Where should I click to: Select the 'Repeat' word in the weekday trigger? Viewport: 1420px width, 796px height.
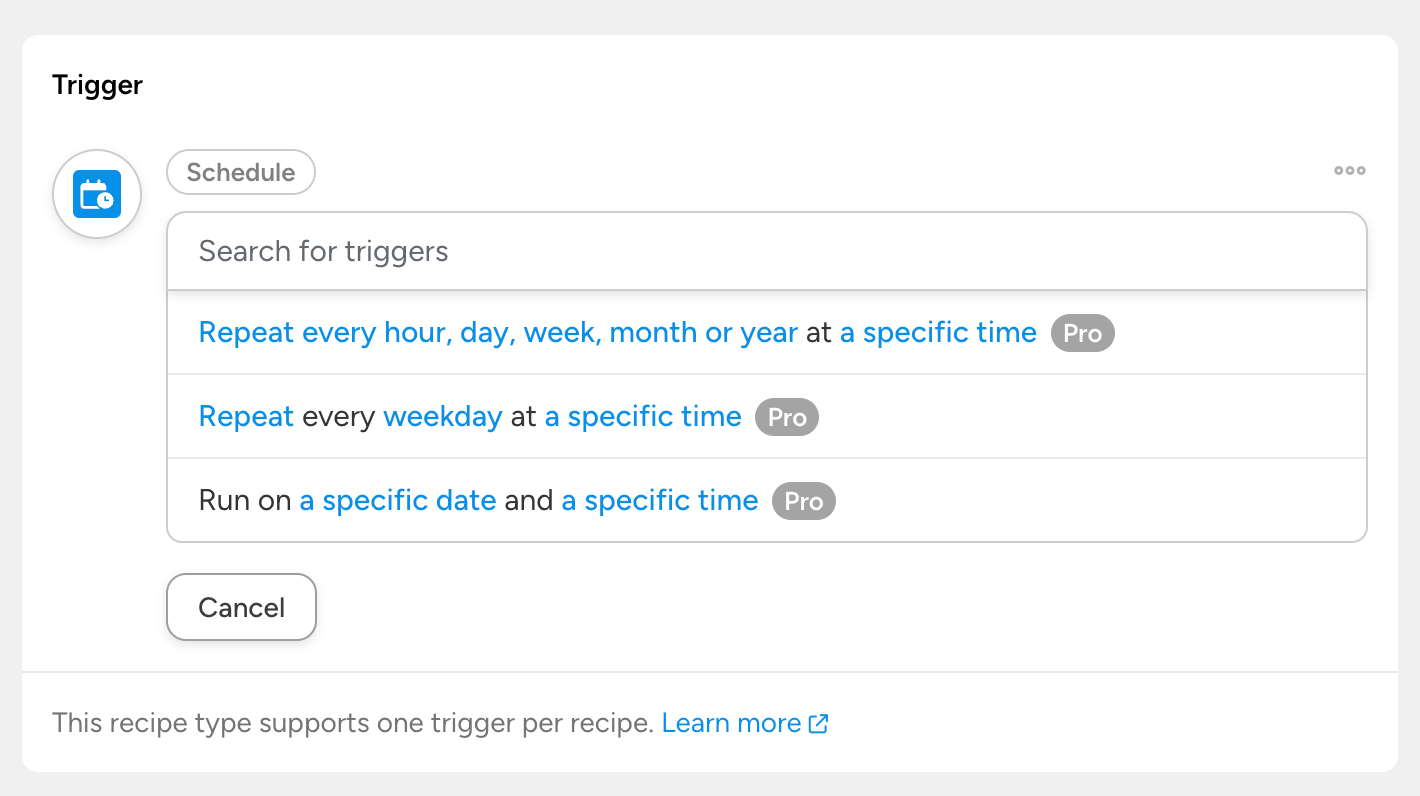tap(246, 417)
